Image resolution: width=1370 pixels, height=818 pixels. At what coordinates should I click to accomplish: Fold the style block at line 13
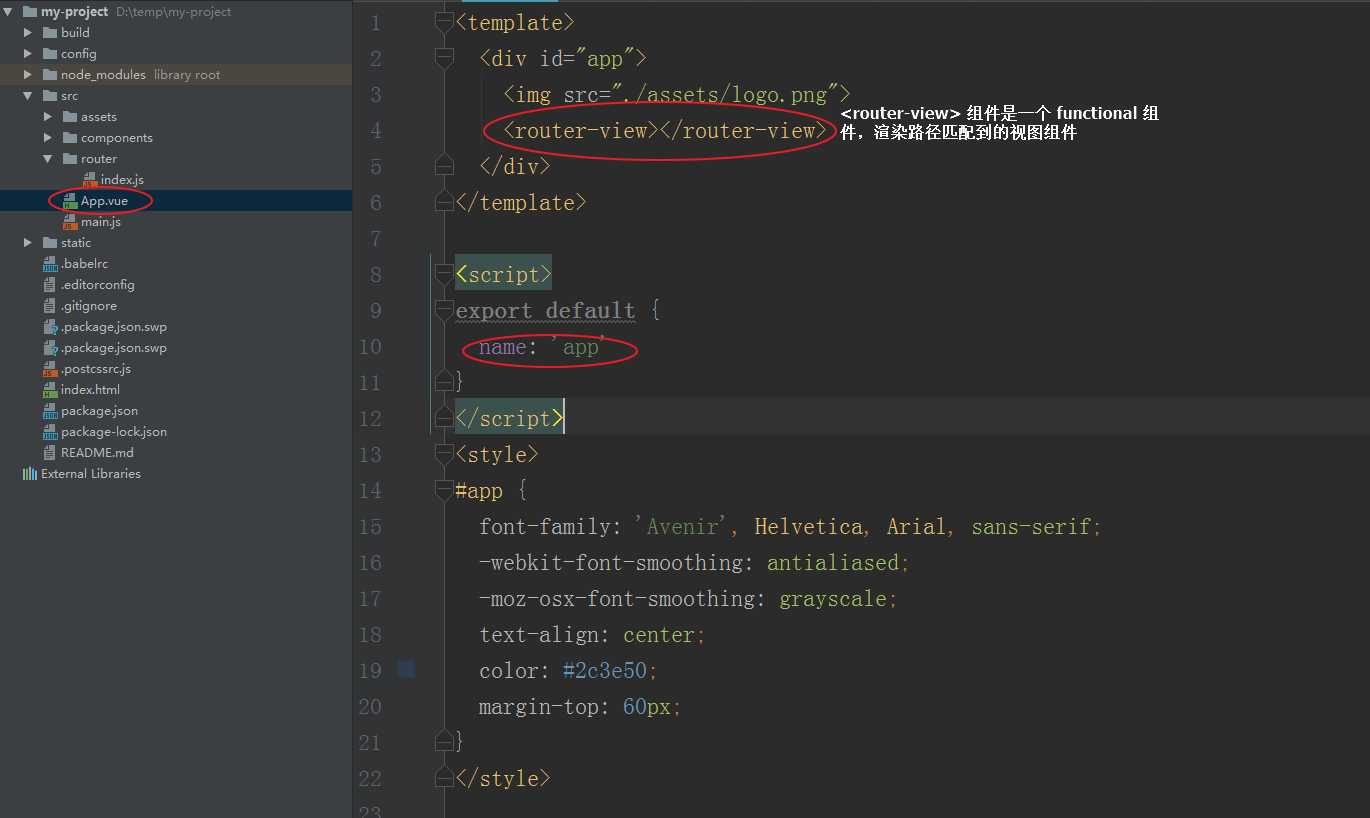(444, 454)
